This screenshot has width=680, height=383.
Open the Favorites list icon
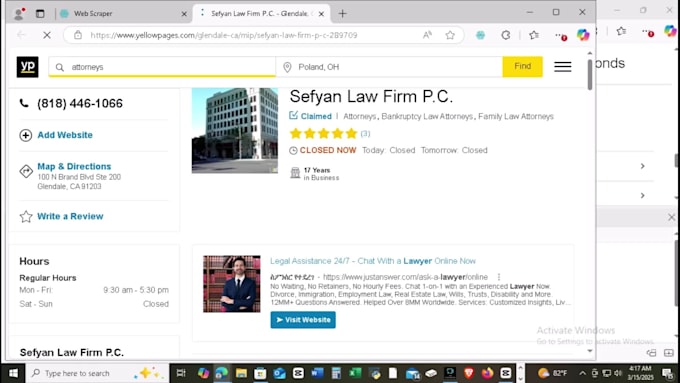pyautogui.click(x=534, y=35)
